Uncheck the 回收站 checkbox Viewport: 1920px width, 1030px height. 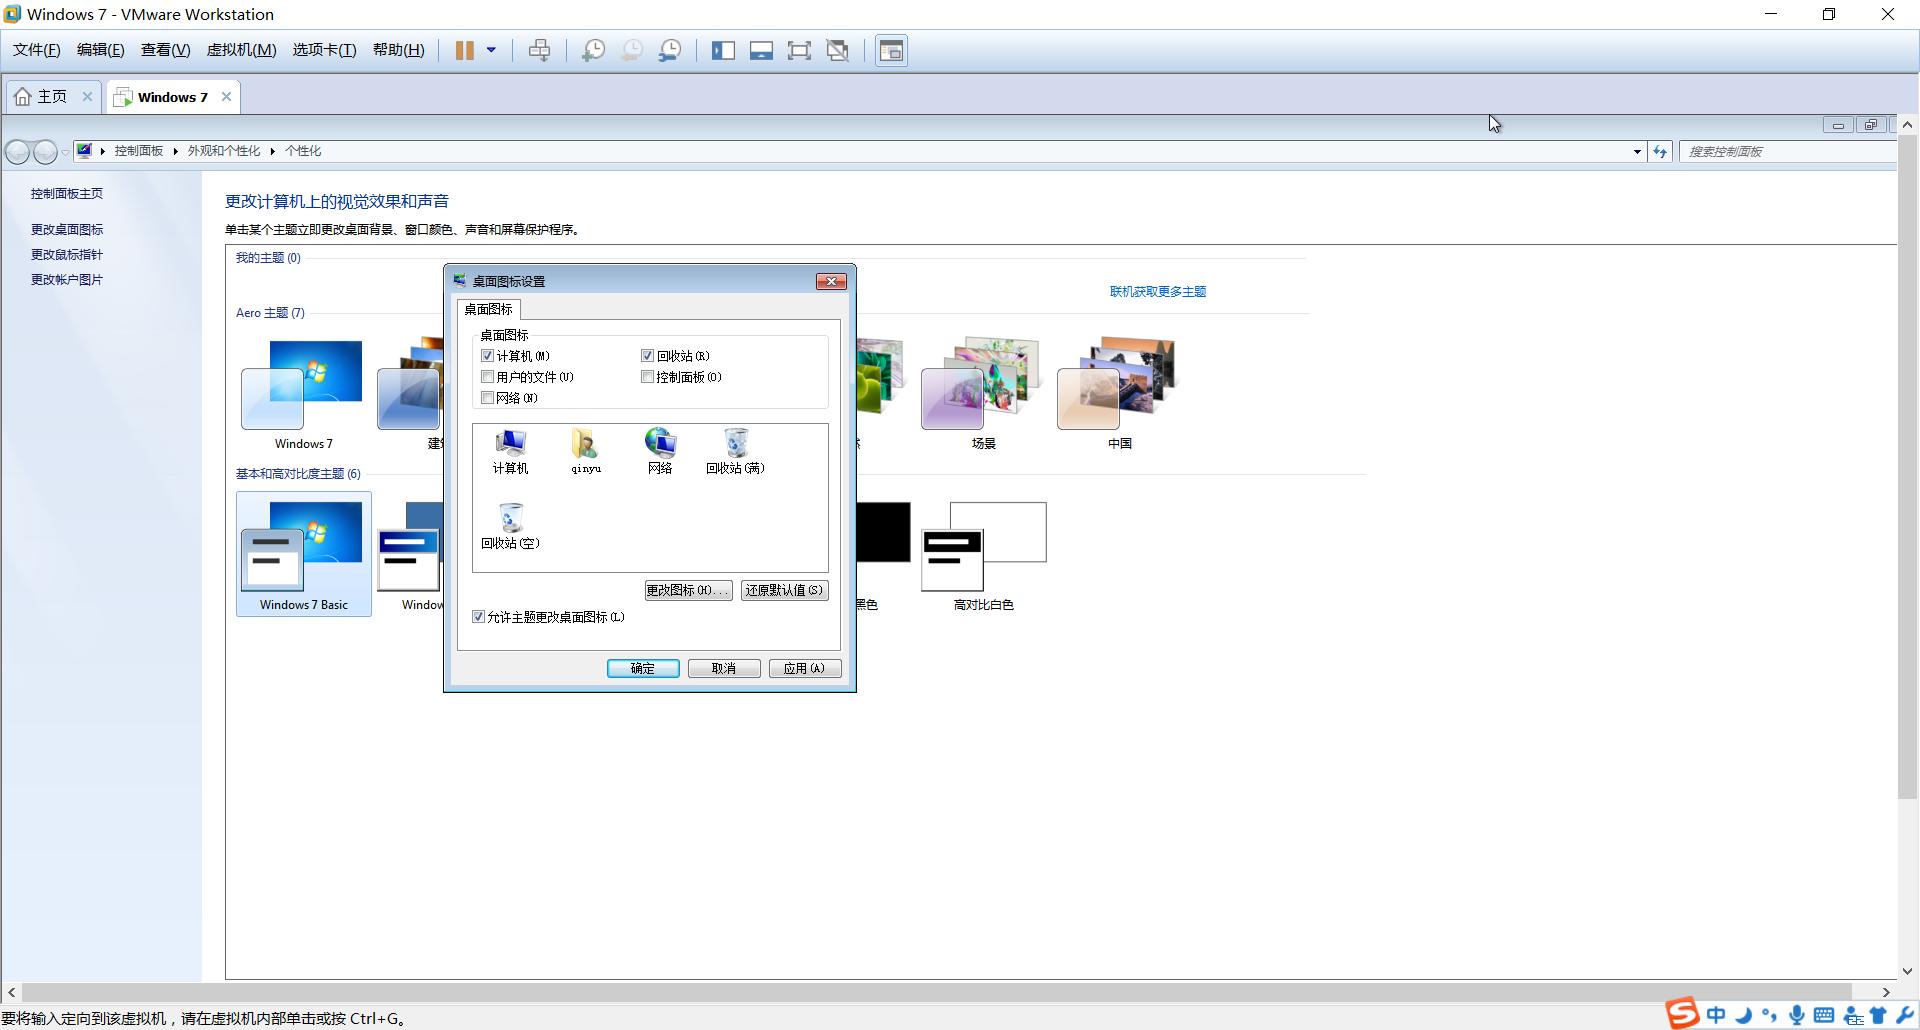tap(648, 356)
